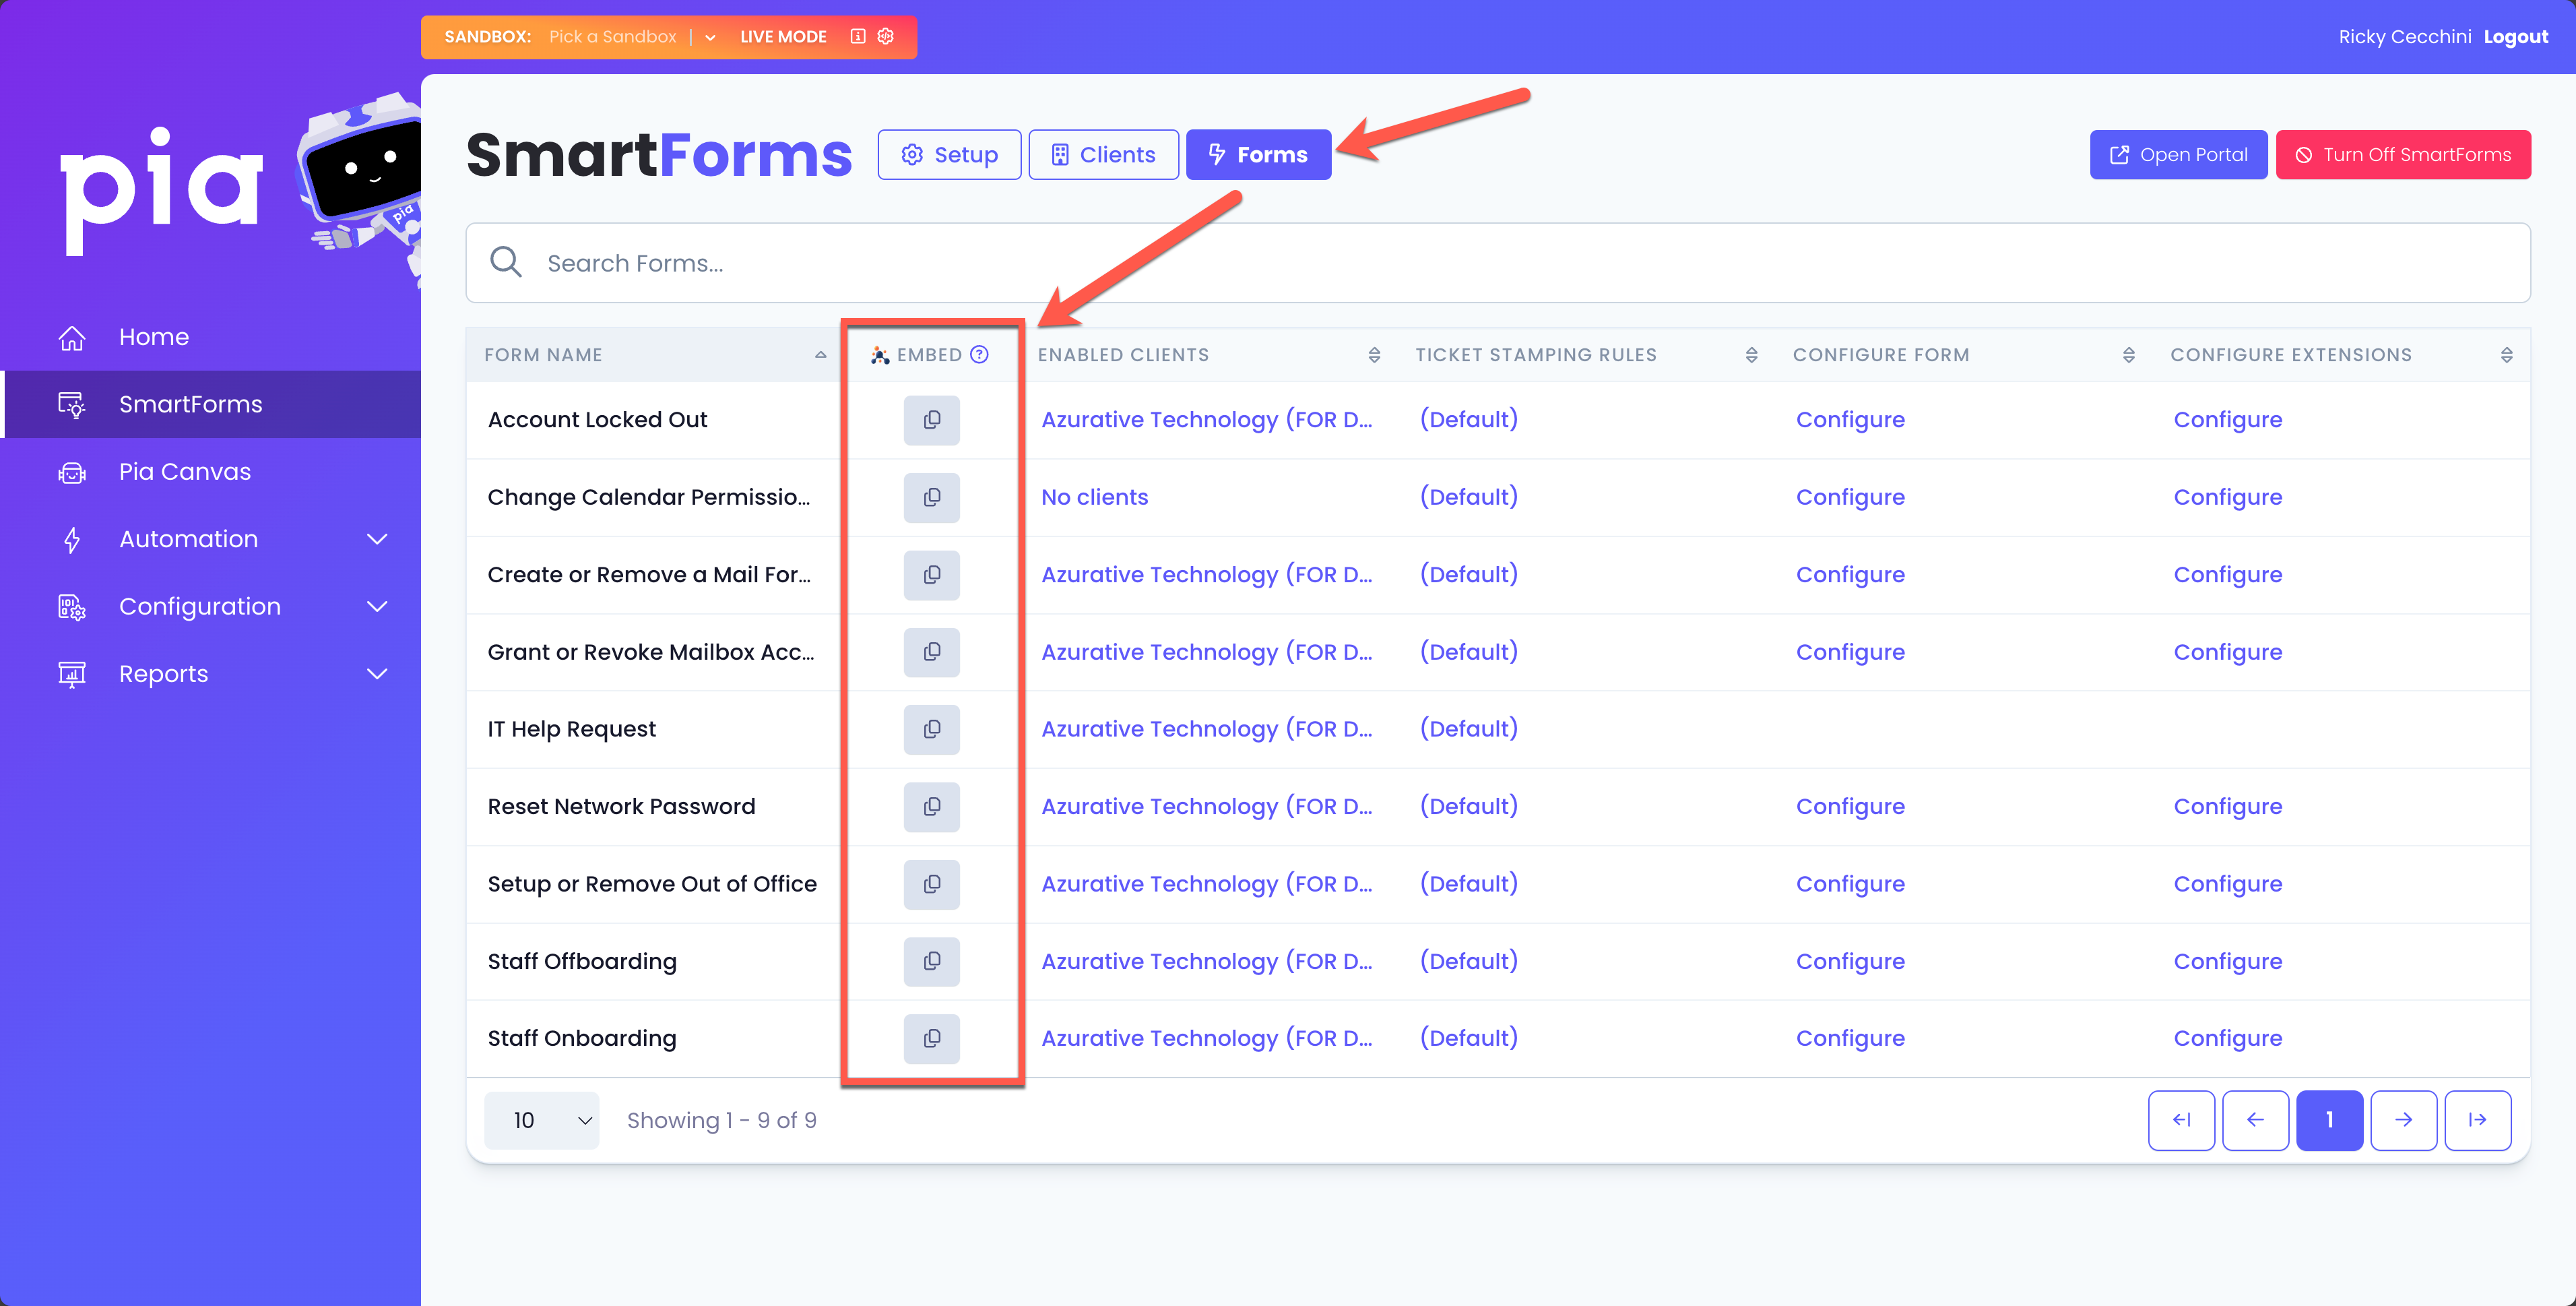Switch to the Clients tab

click(x=1103, y=154)
